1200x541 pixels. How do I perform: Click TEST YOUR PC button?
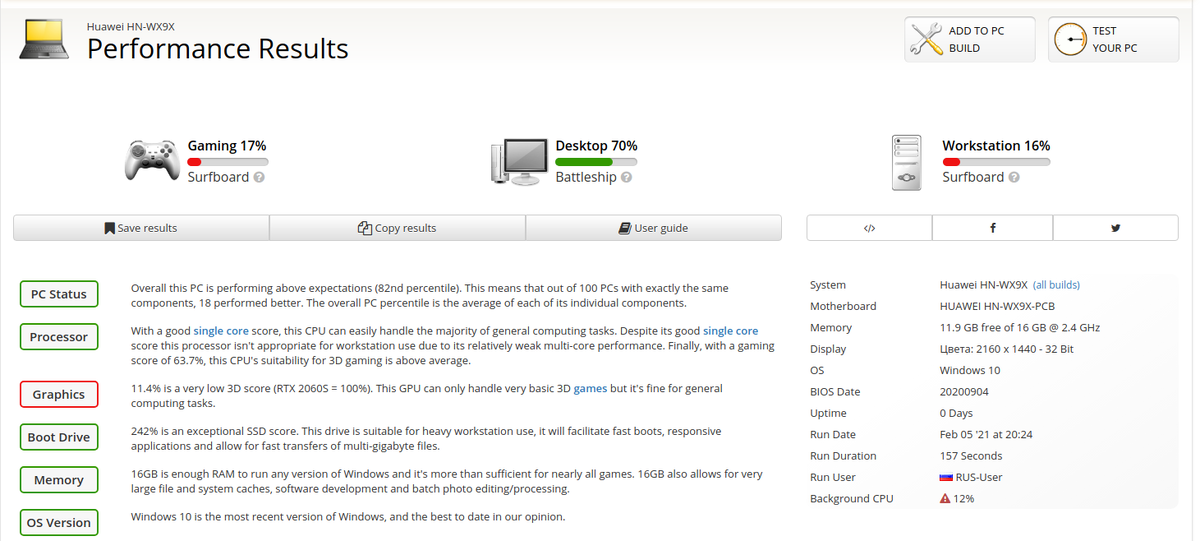click(1113, 40)
